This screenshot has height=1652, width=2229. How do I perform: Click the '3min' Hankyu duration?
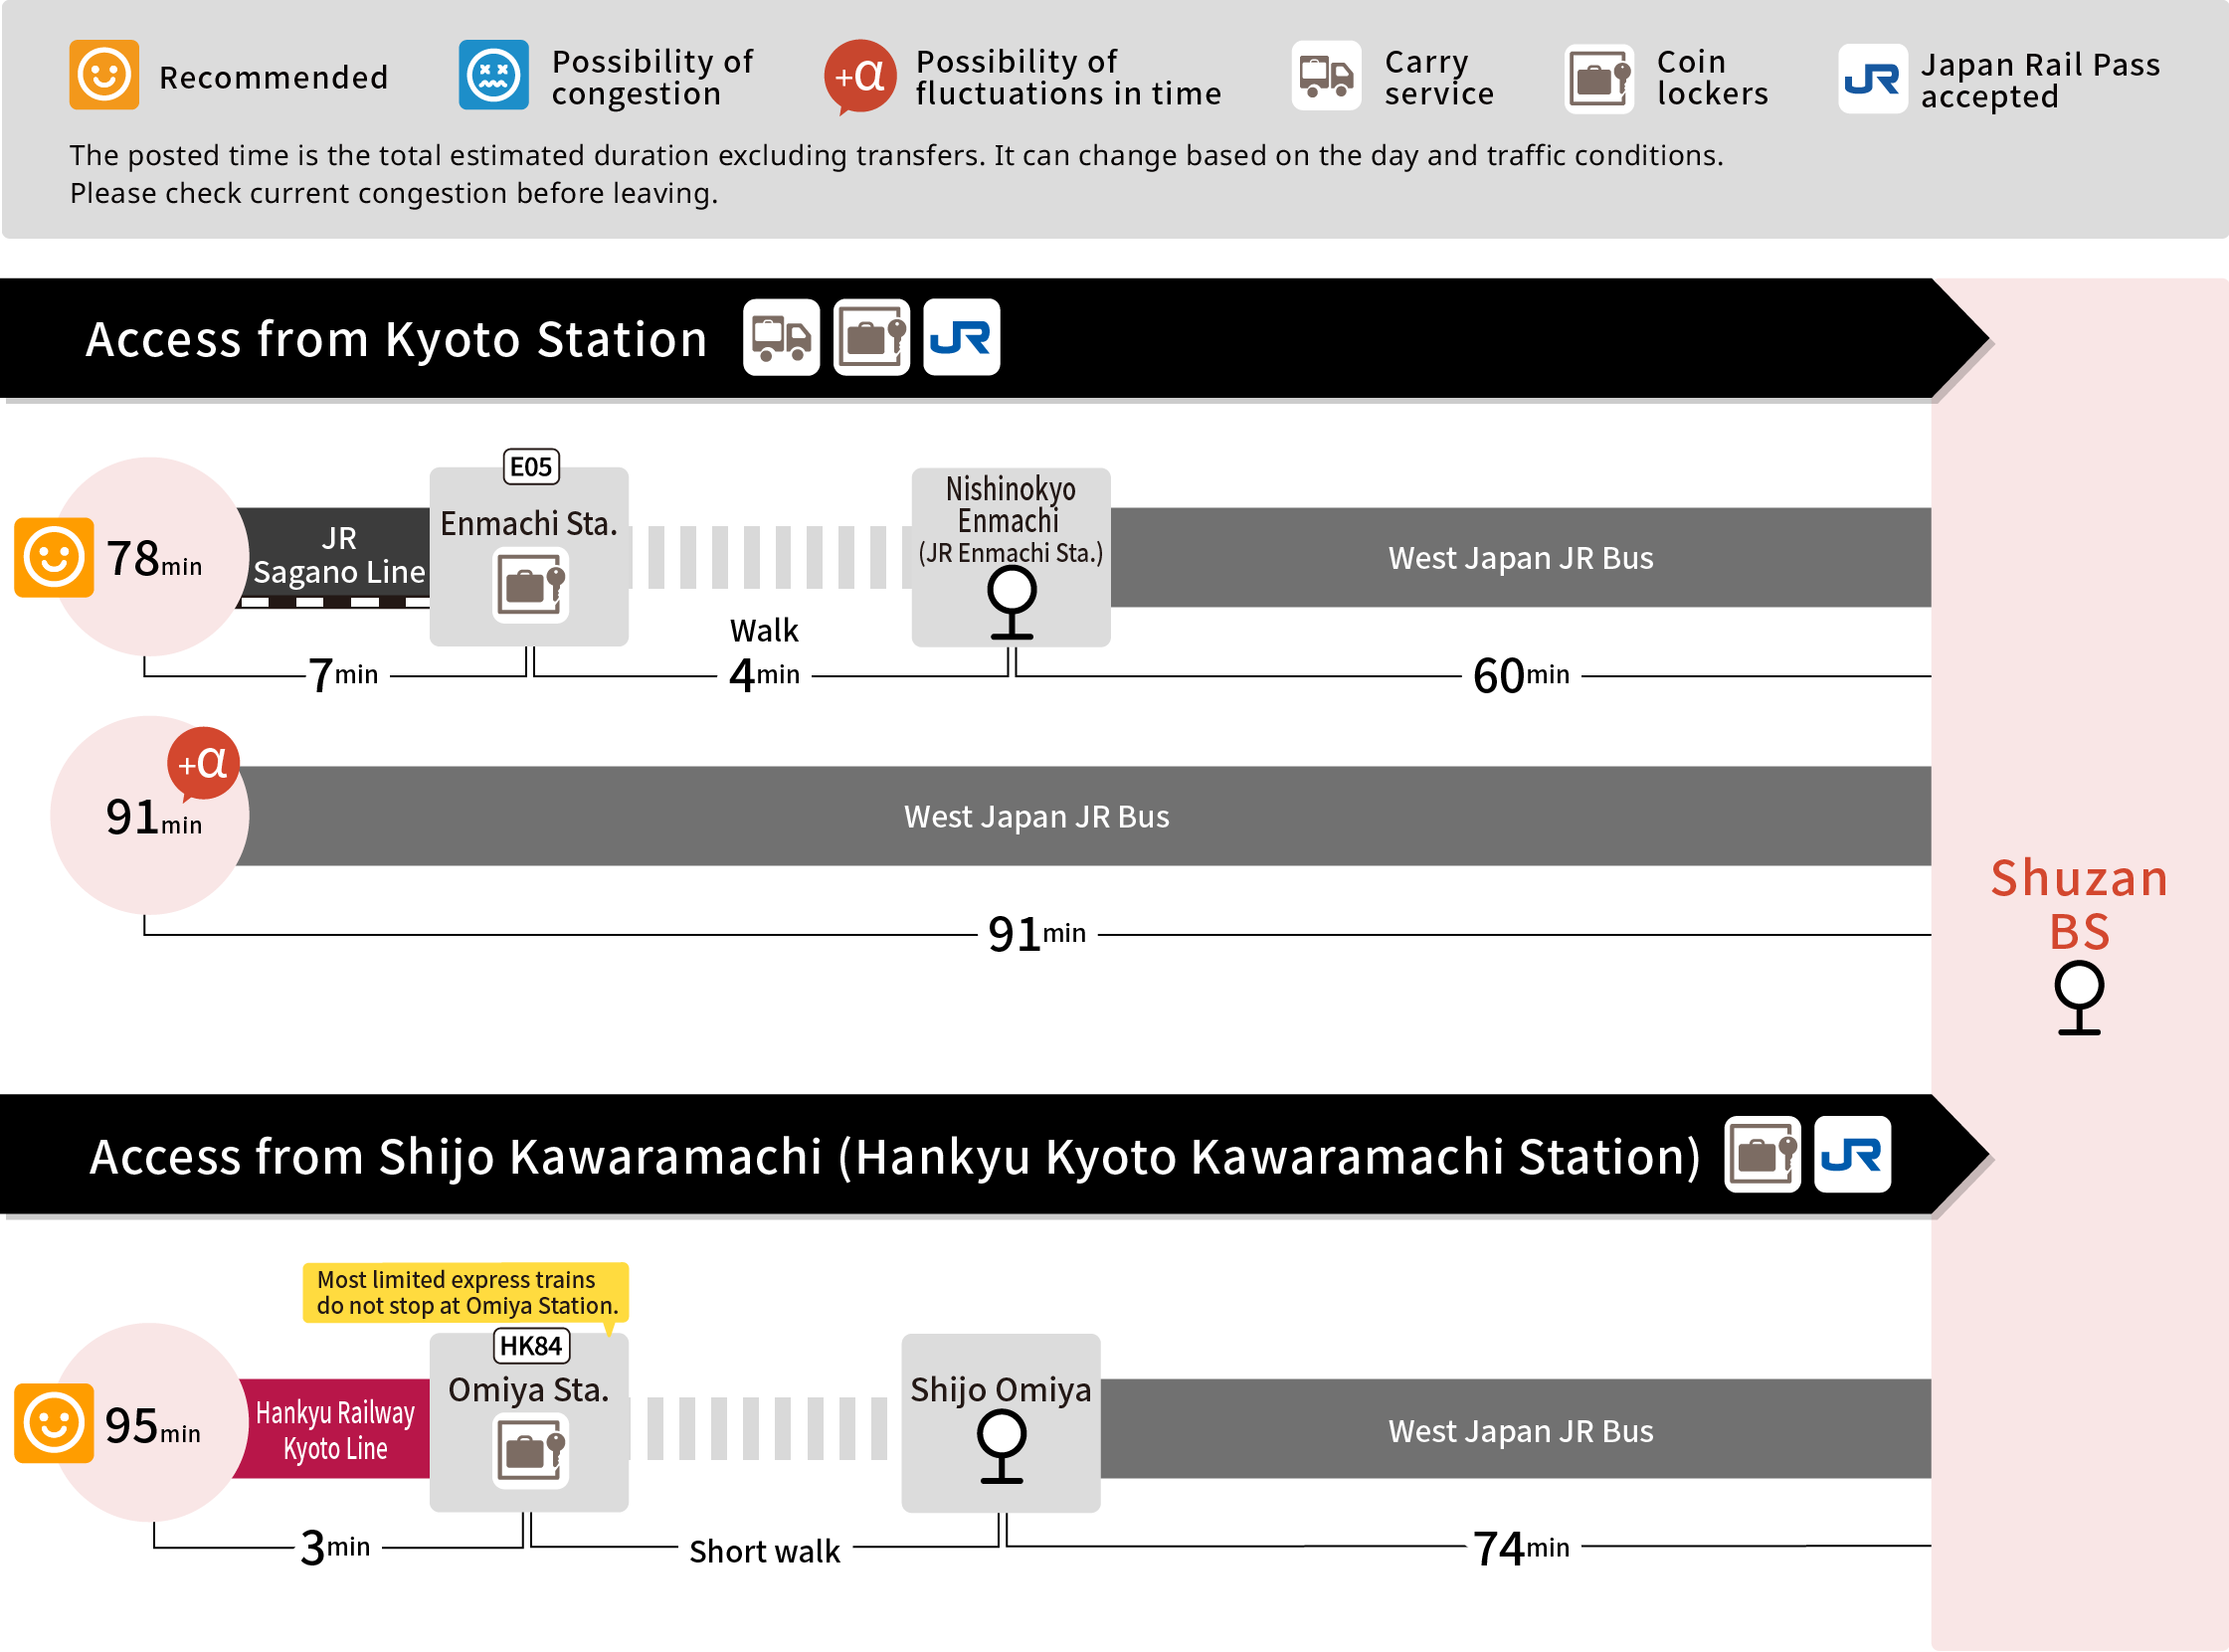pos(335,1548)
